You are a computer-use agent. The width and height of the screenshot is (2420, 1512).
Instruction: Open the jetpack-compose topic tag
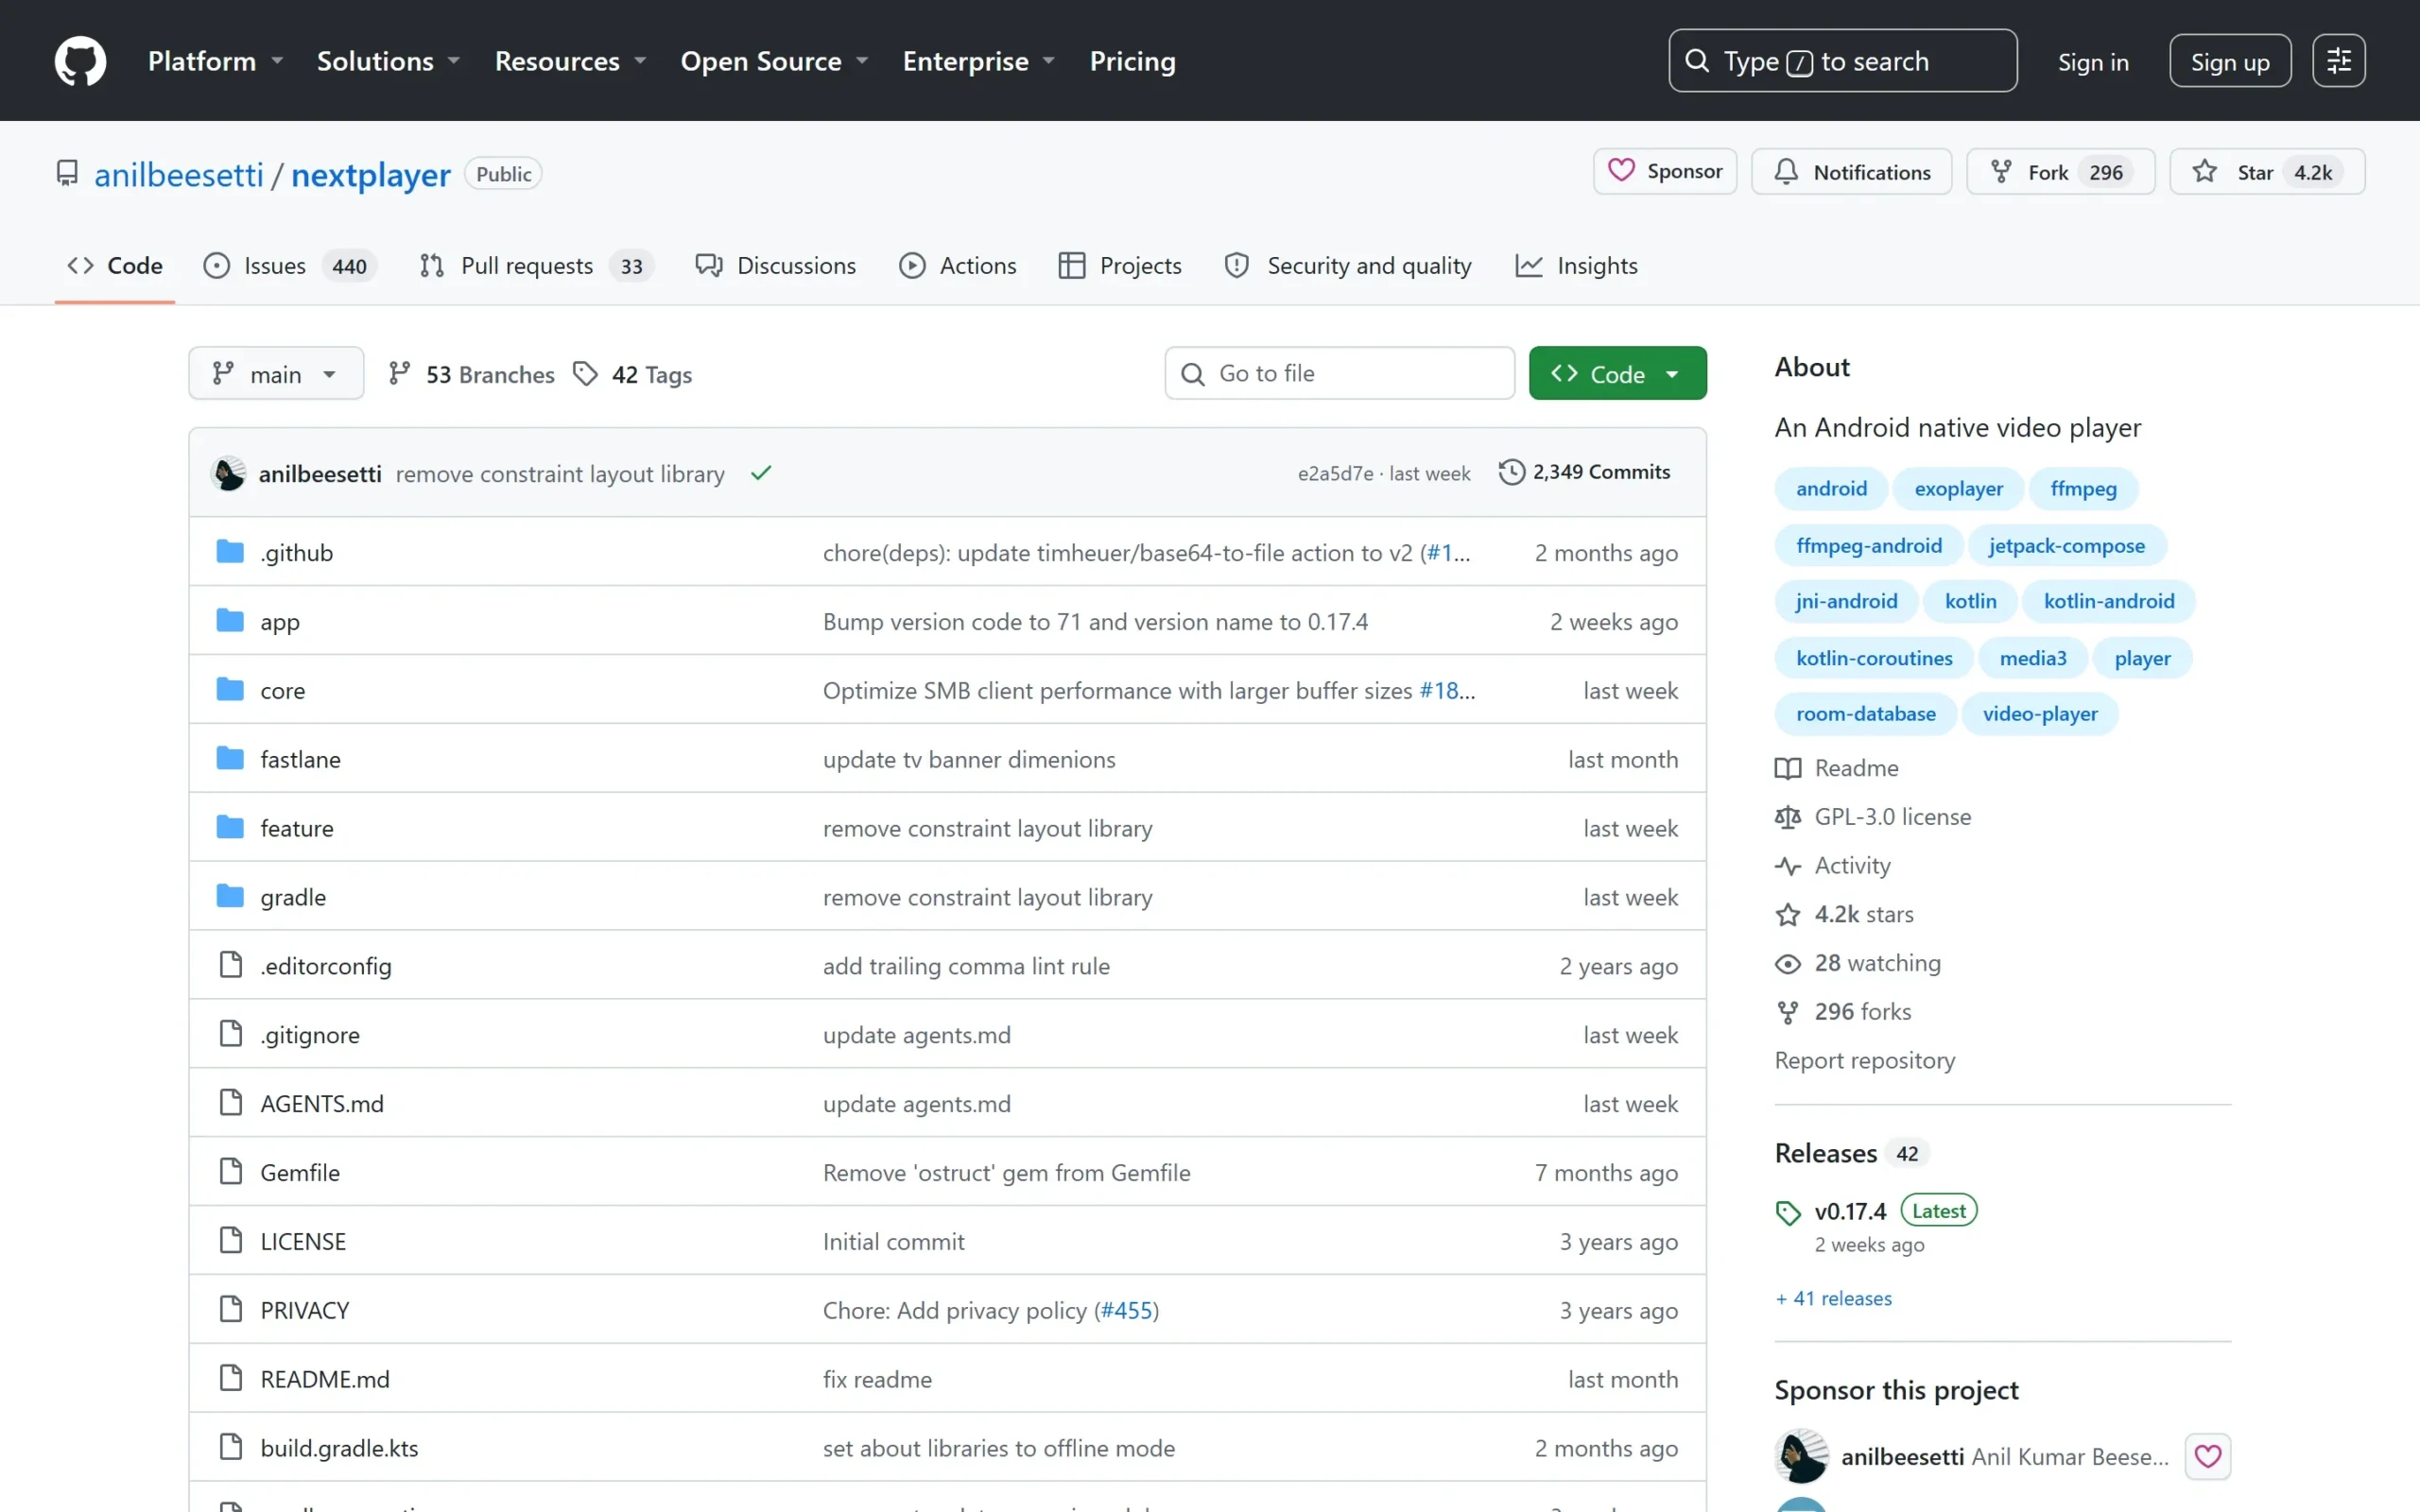point(2066,546)
